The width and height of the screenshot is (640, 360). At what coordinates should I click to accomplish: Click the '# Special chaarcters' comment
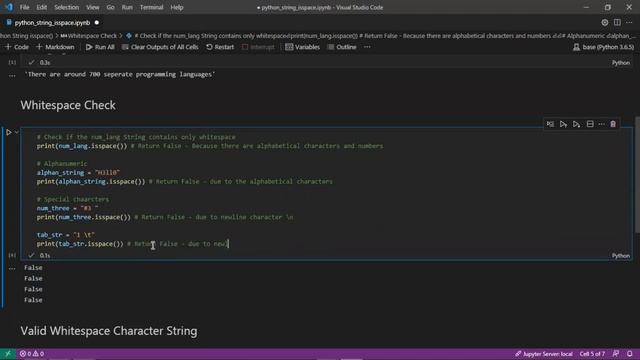[x=73, y=200]
